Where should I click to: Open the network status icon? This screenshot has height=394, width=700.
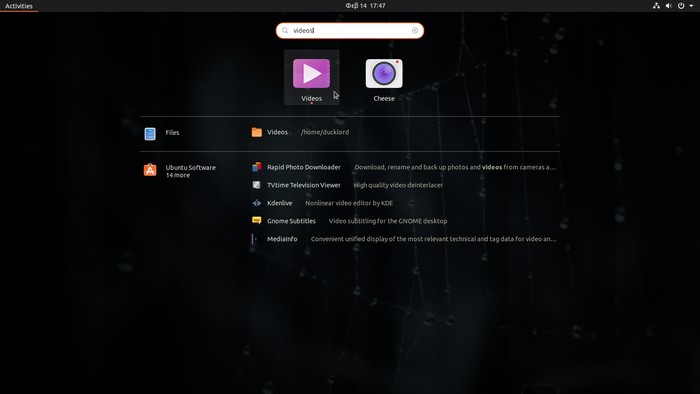[x=656, y=6]
